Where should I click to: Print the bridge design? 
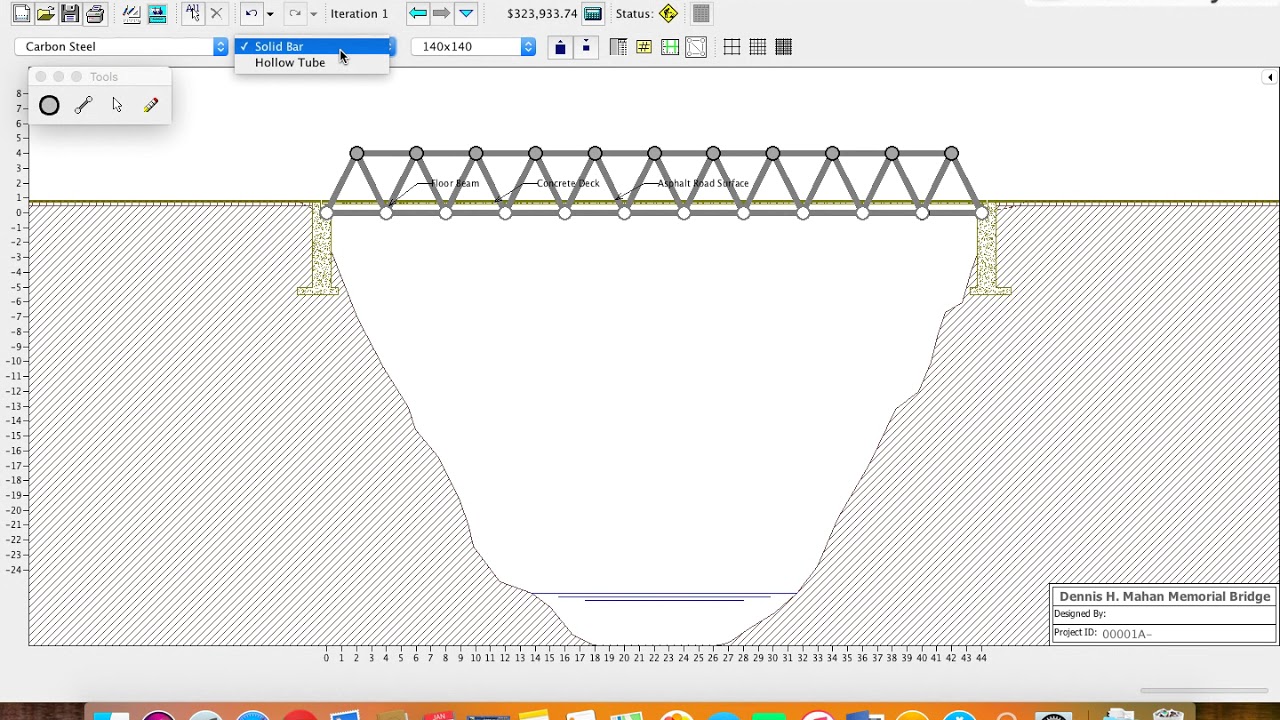pyautogui.click(x=95, y=14)
